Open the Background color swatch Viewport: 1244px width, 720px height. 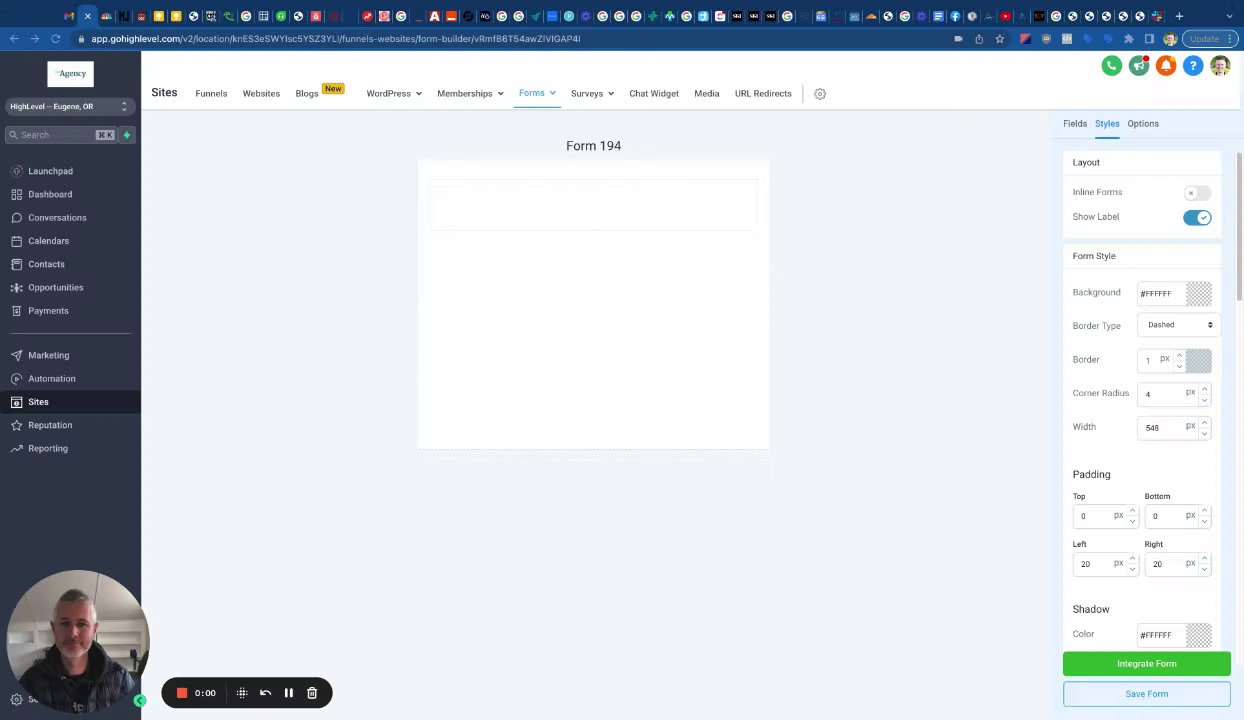(x=1199, y=293)
